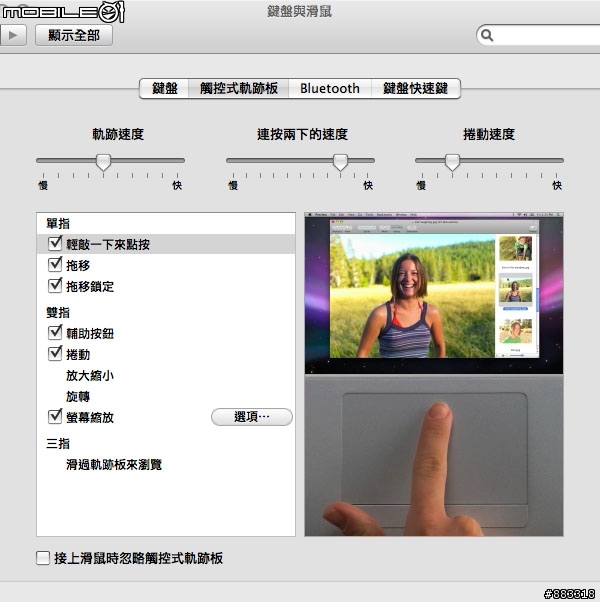Image resolution: width=600 pixels, height=602 pixels.
Task: Select the 旋轉 gesture row
Action: click(x=166, y=396)
